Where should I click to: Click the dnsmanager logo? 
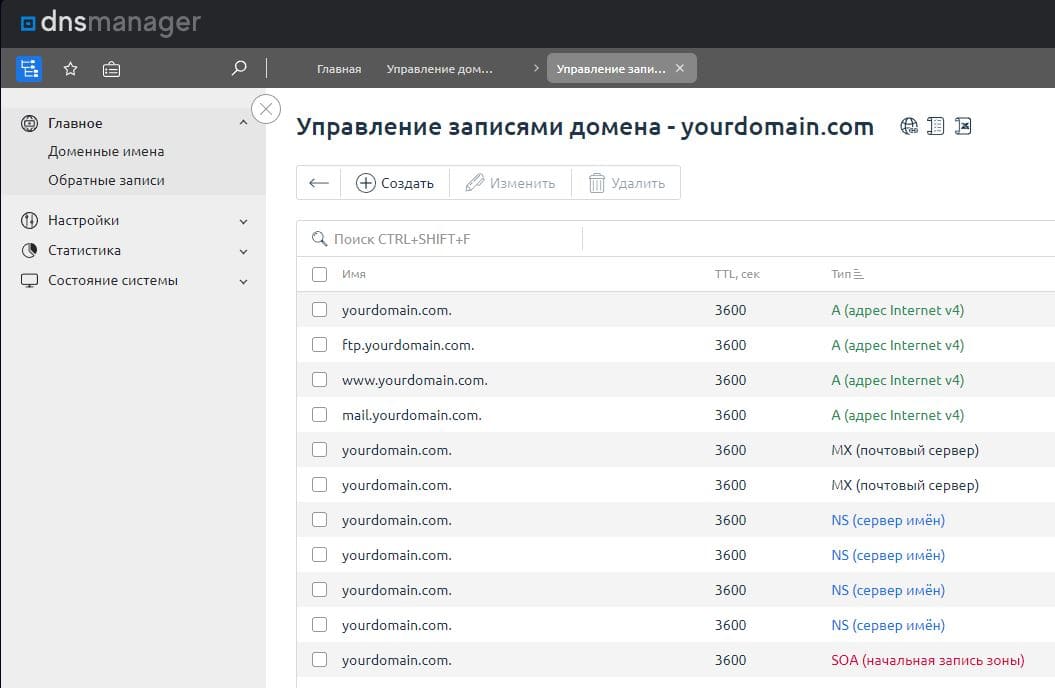tap(111, 22)
